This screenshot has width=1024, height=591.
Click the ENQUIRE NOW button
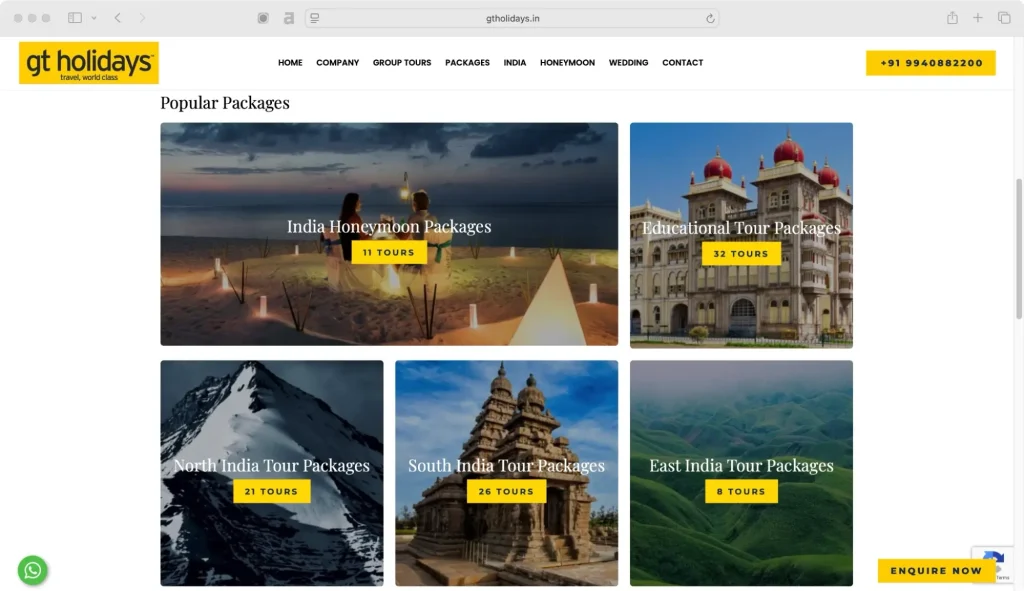pos(936,571)
